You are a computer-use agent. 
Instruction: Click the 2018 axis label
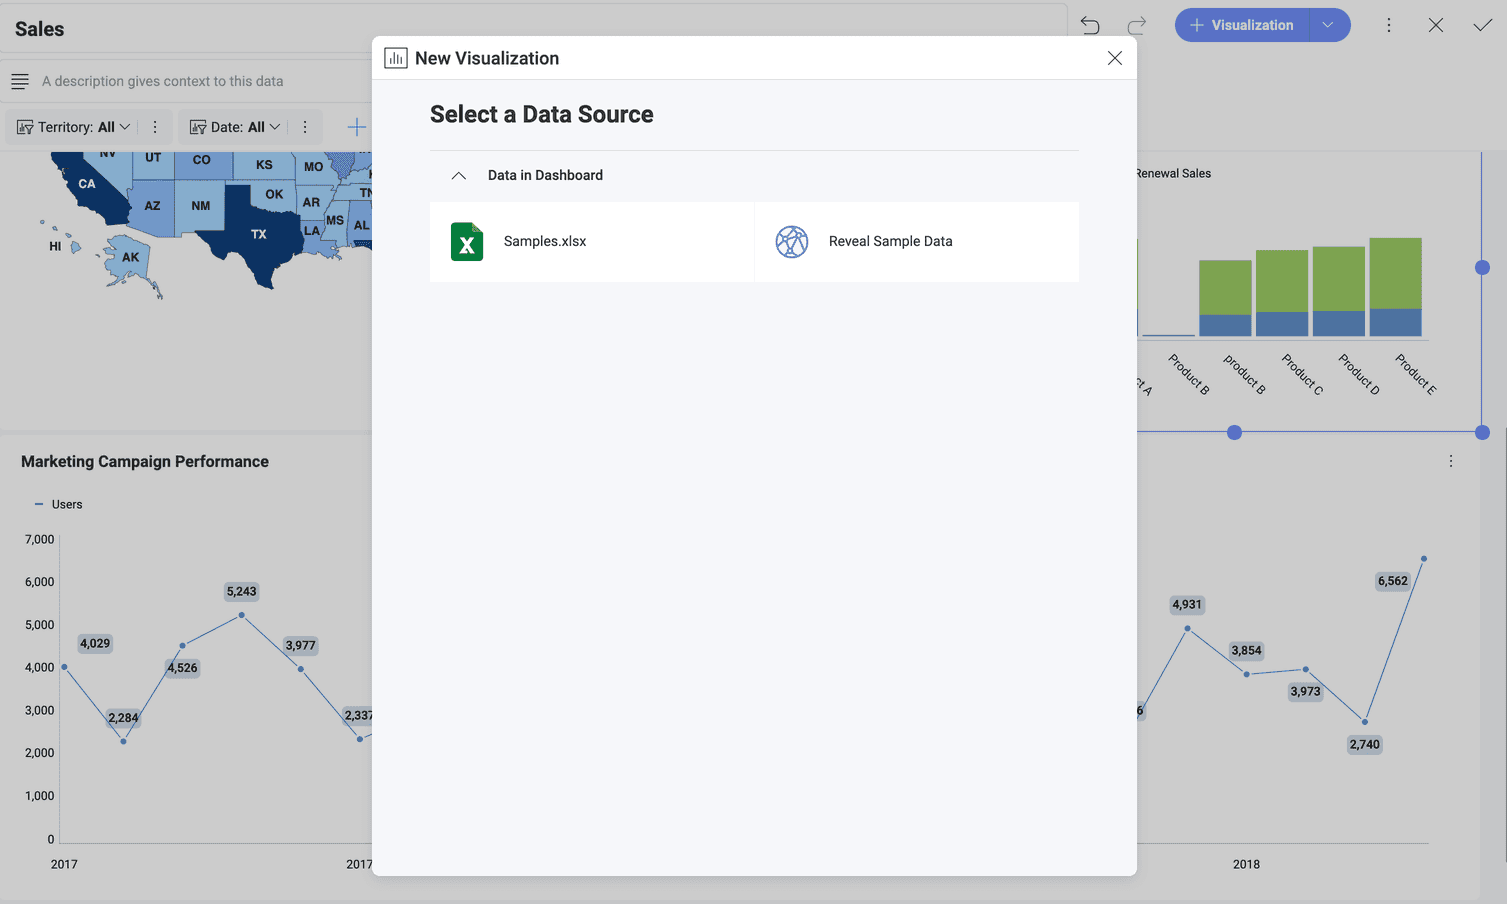[1246, 864]
